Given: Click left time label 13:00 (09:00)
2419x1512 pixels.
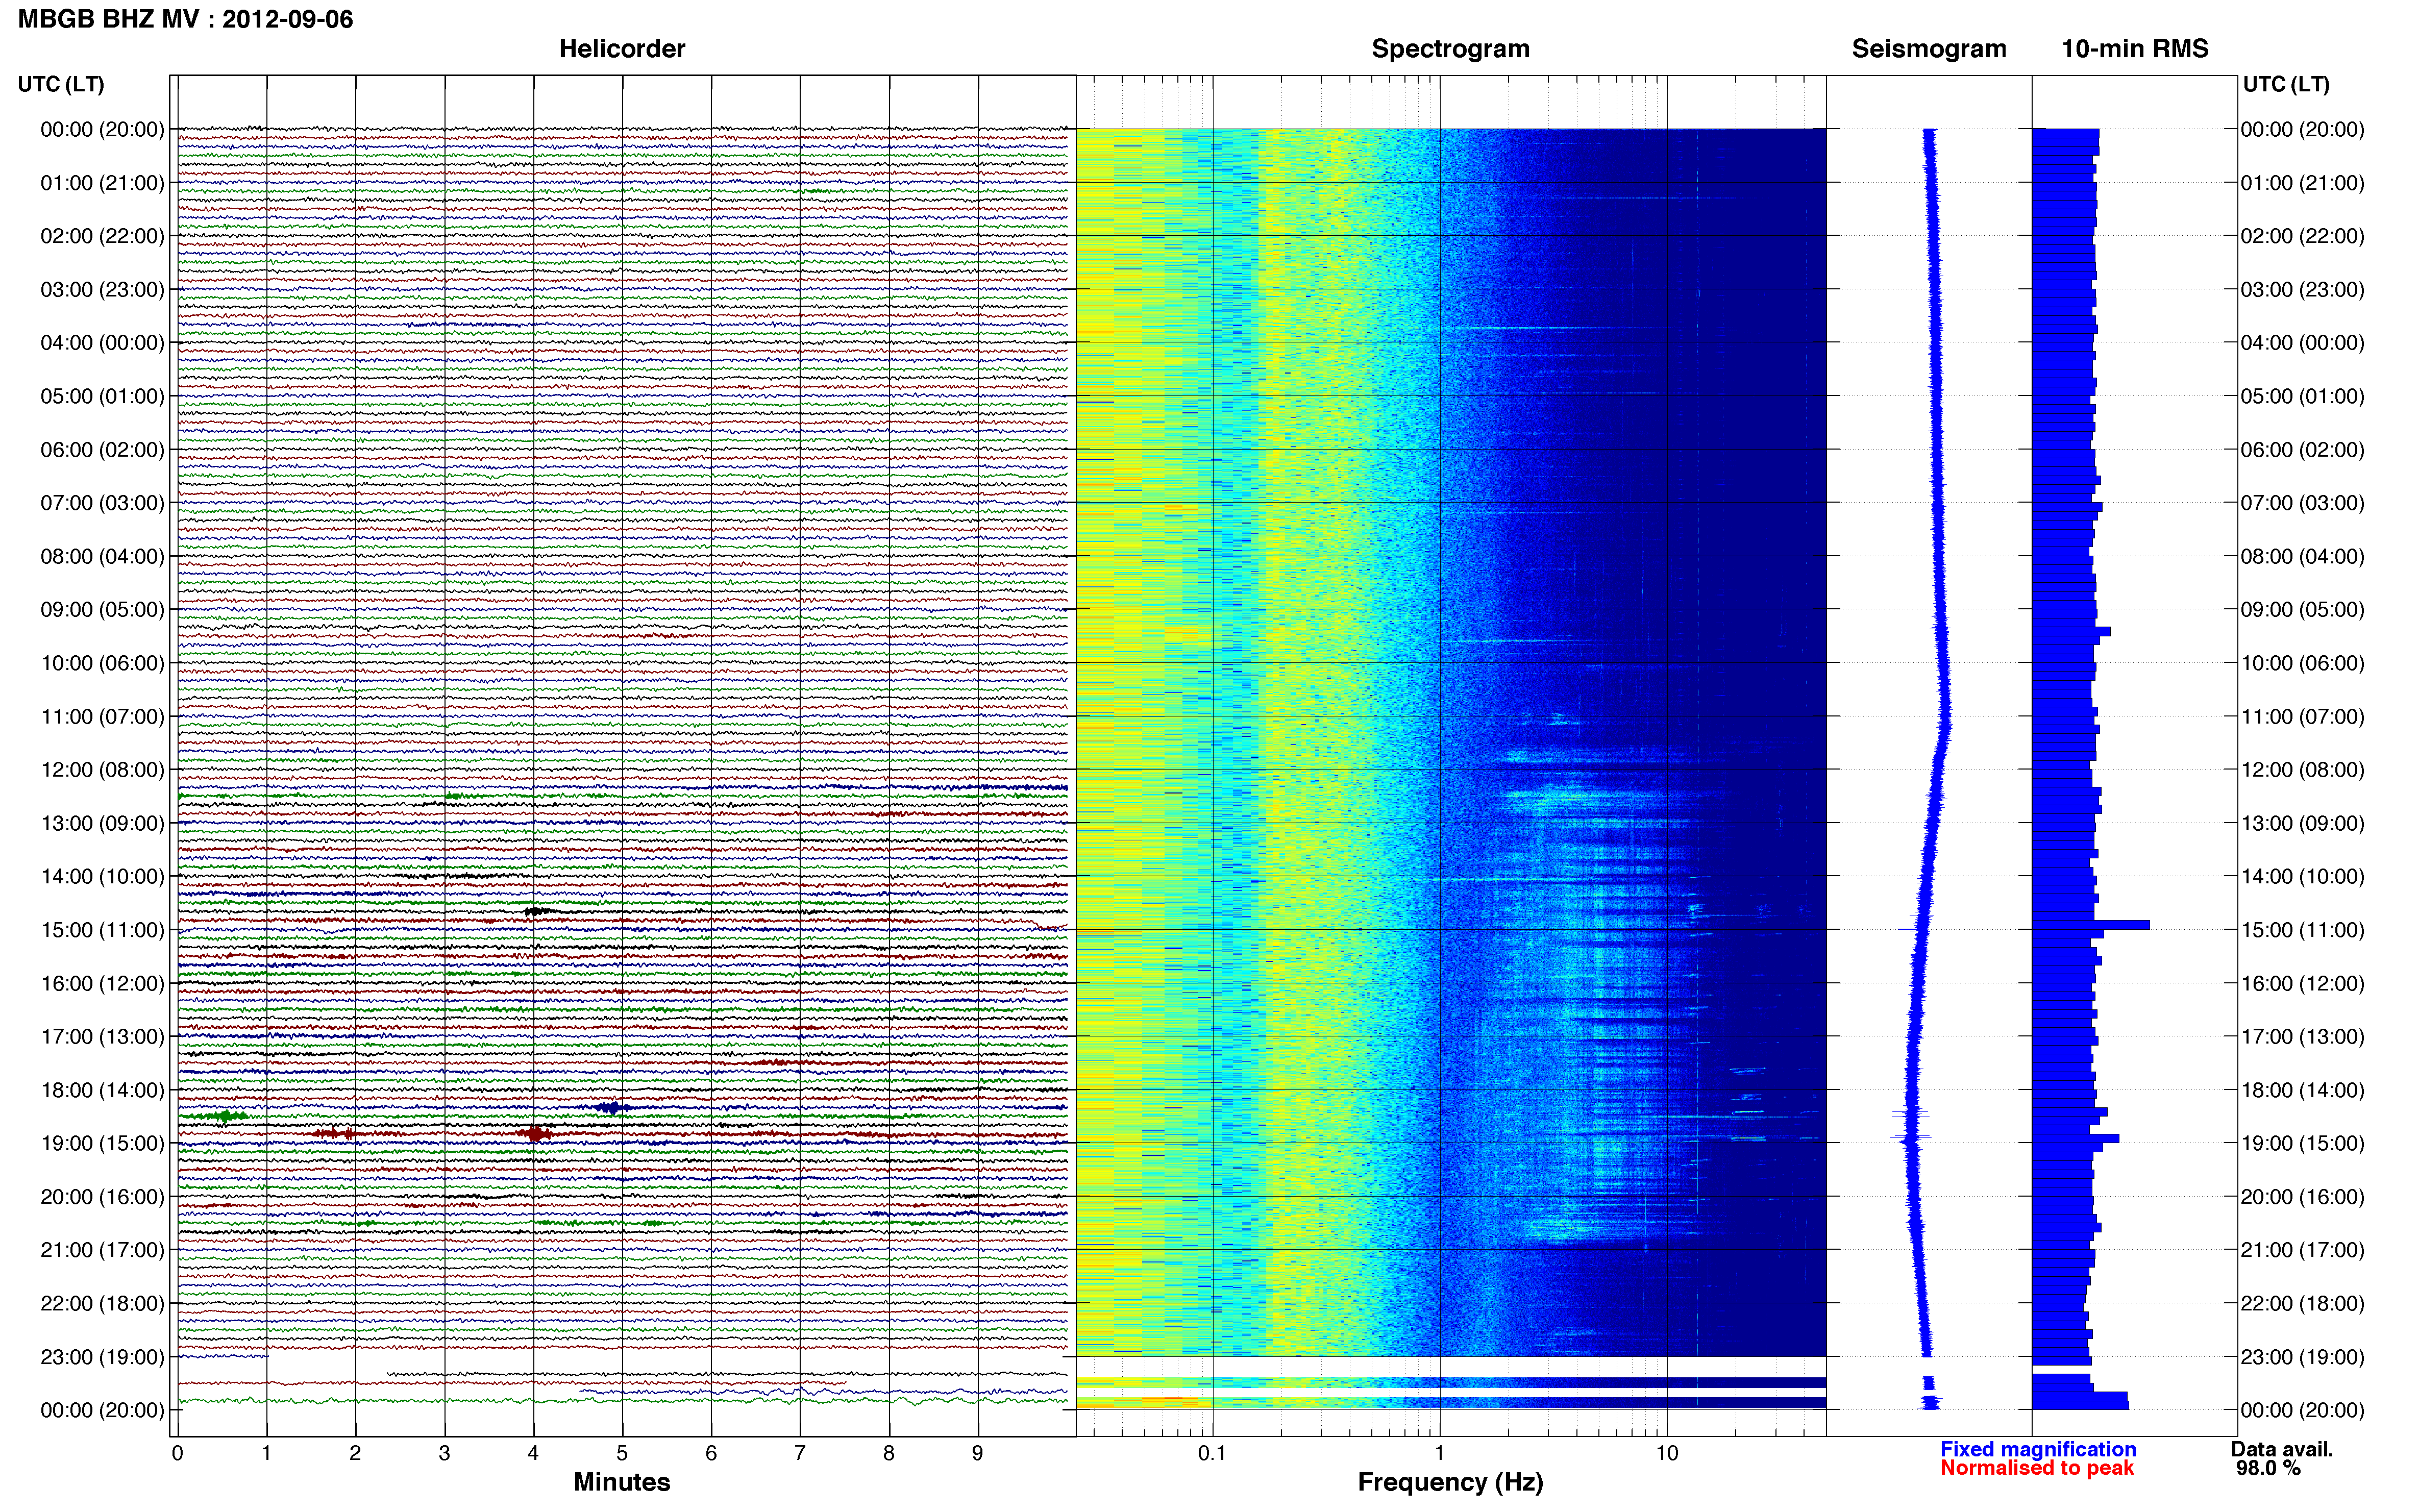Looking at the screenshot, I should [102, 823].
